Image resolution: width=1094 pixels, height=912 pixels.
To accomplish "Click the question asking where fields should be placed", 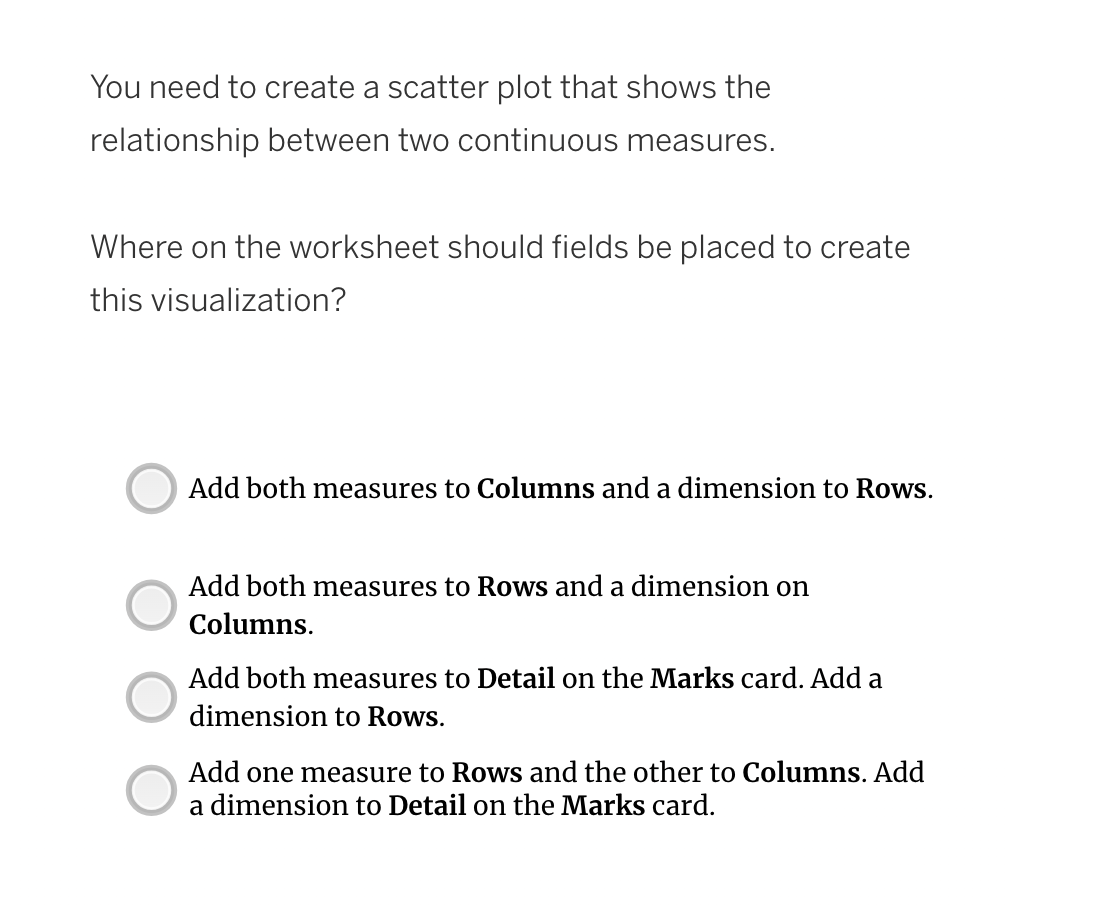I will 500,273.
